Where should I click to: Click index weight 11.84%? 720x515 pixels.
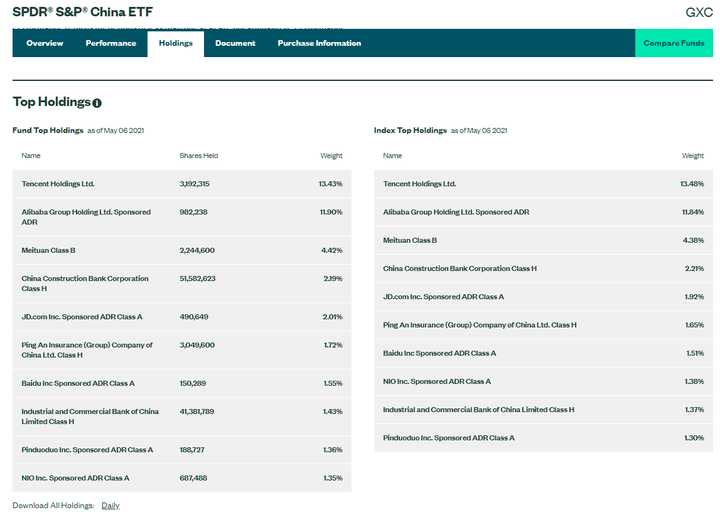[x=693, y=212]
